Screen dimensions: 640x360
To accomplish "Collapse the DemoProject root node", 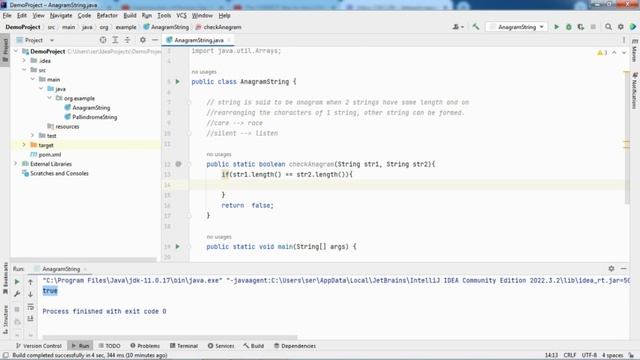I will pos(16,51).
